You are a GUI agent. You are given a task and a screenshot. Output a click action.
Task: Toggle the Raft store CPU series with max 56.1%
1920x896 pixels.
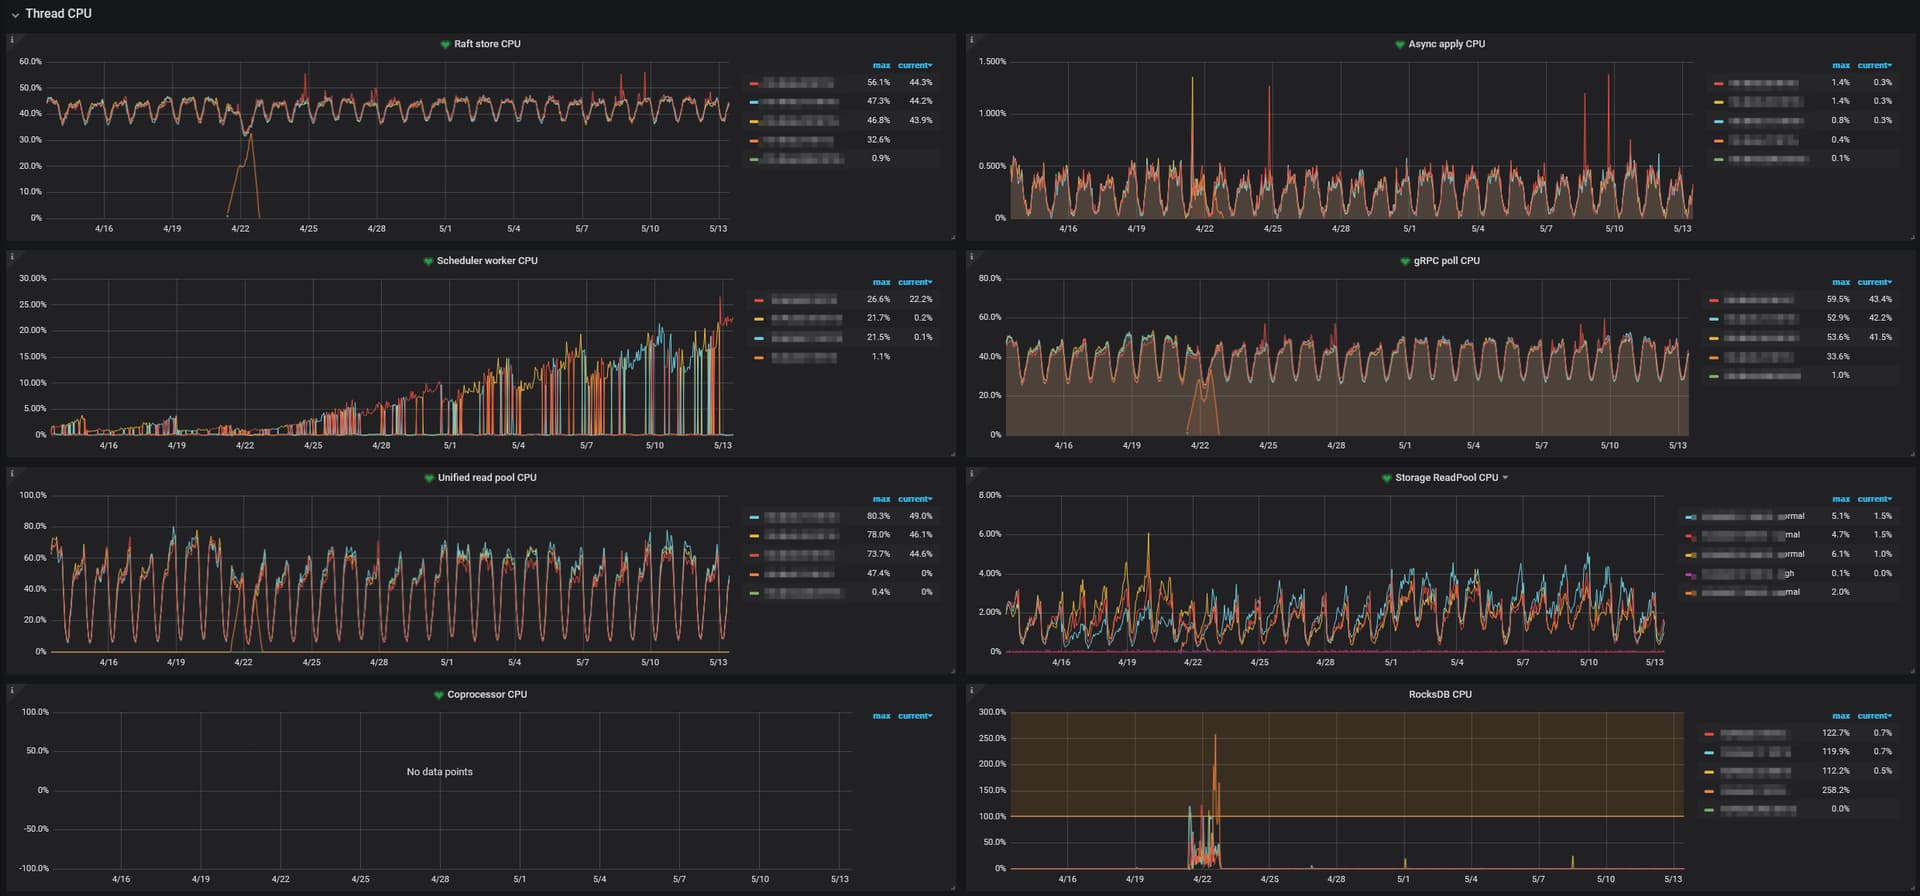pyautogui.click(x=798, y=83)
